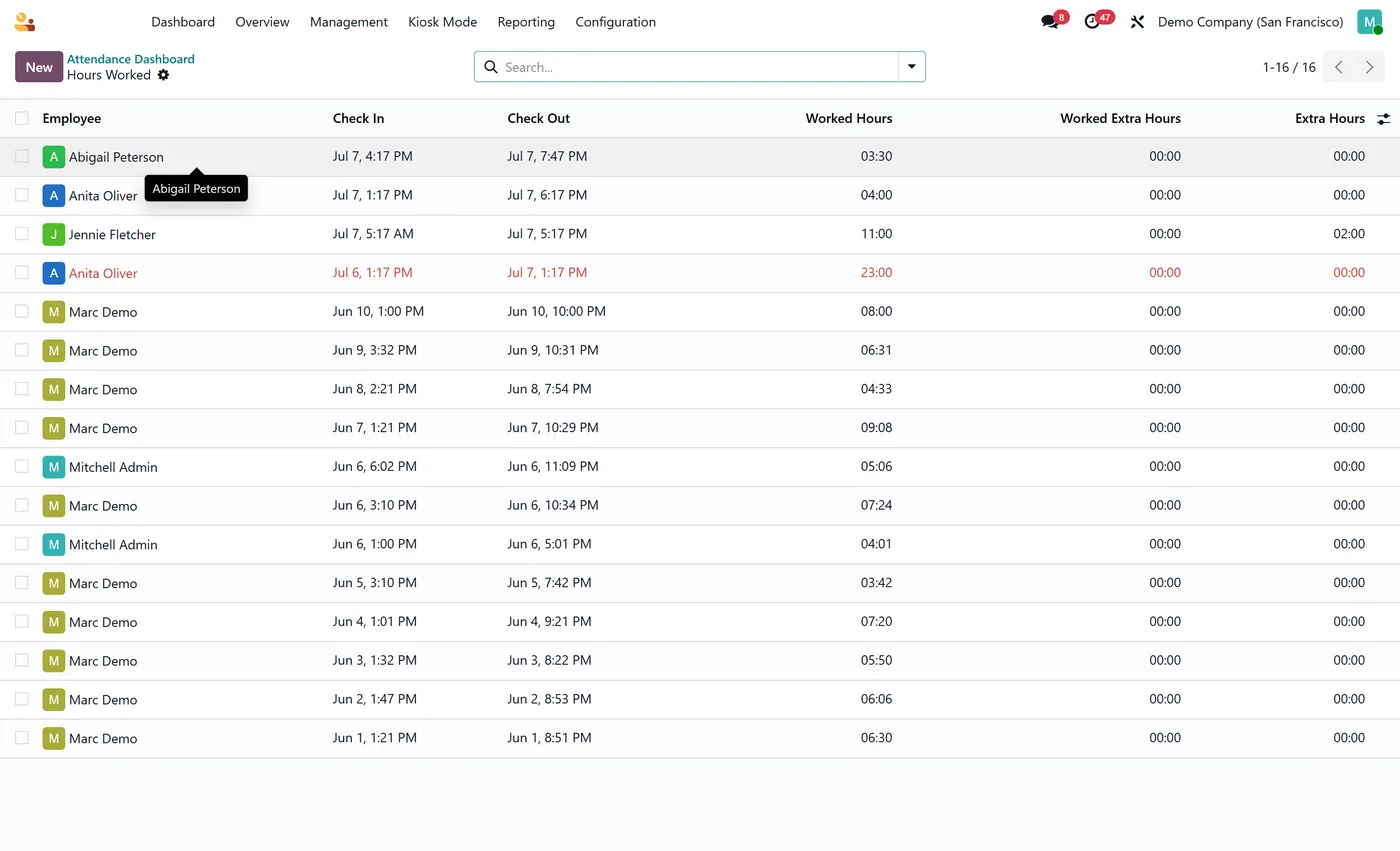1400x851 pixels.
Task: Click Mitchell Admin avatar in Jun 6, 1:00 PM row
Action: coord(53,545)
